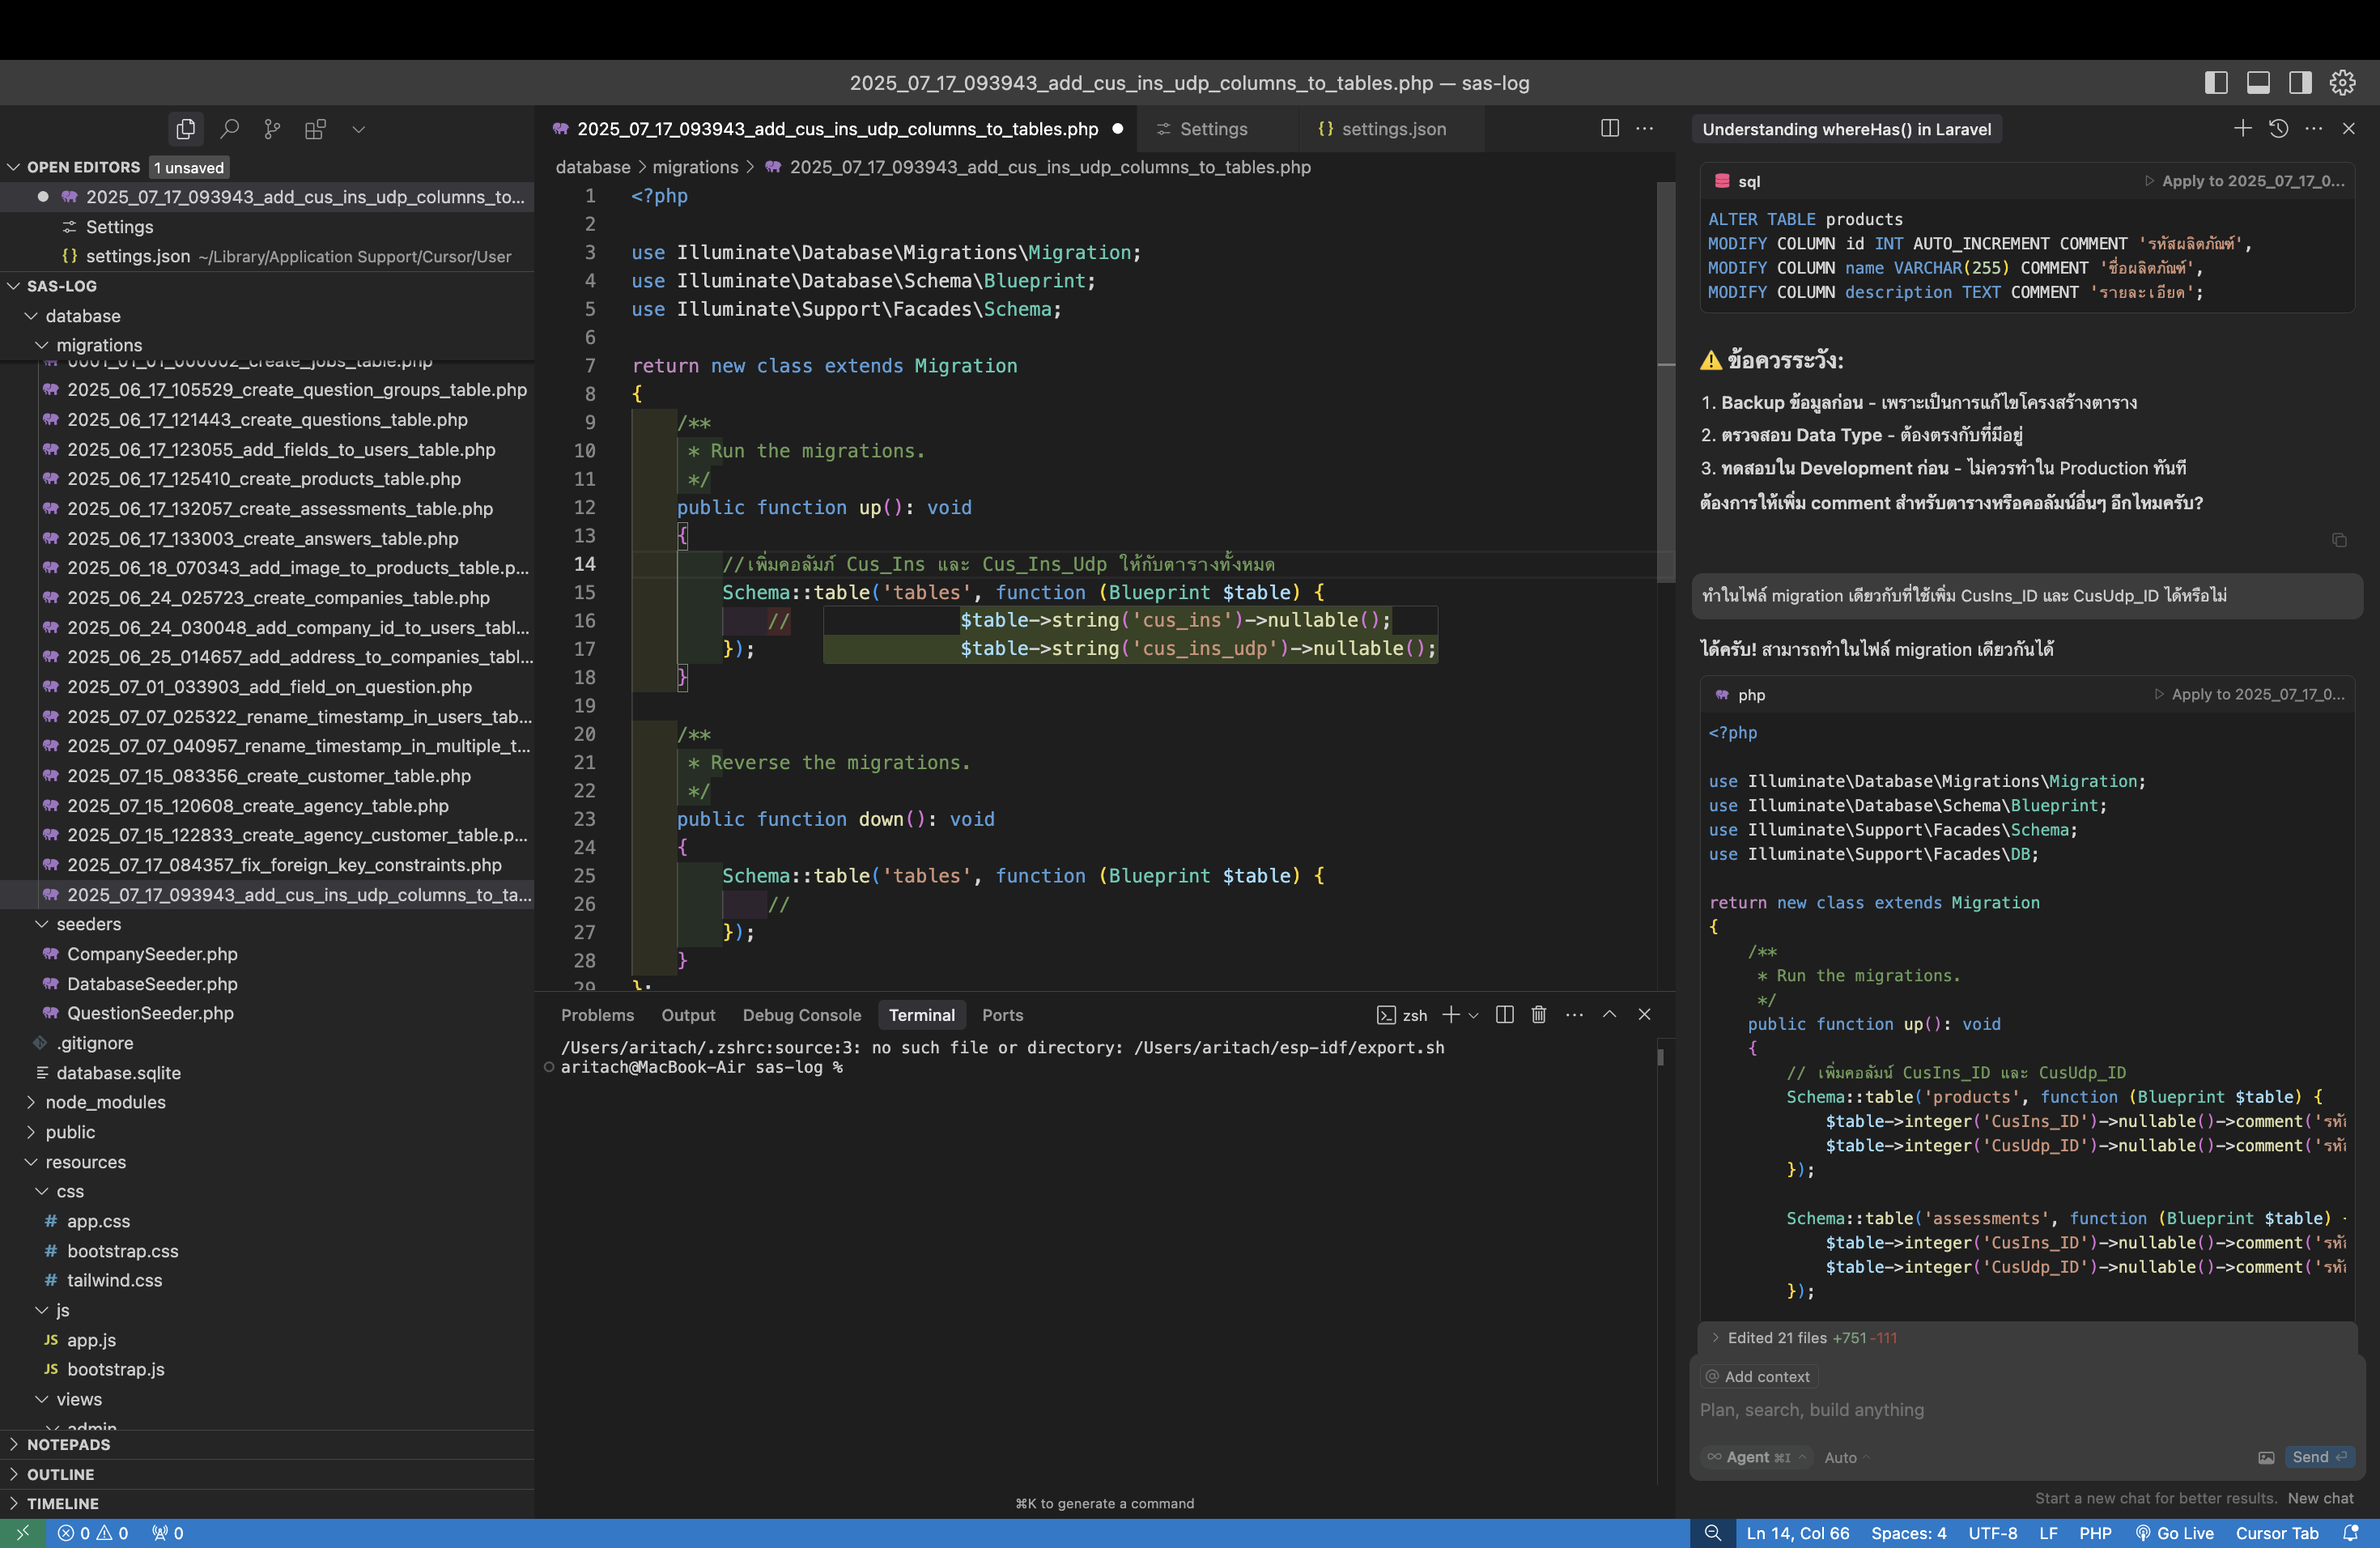The height and width of the screenshot is (1548, 2380).
Task: Switch to the Problems panel tab
Action: pos(597,1015)
